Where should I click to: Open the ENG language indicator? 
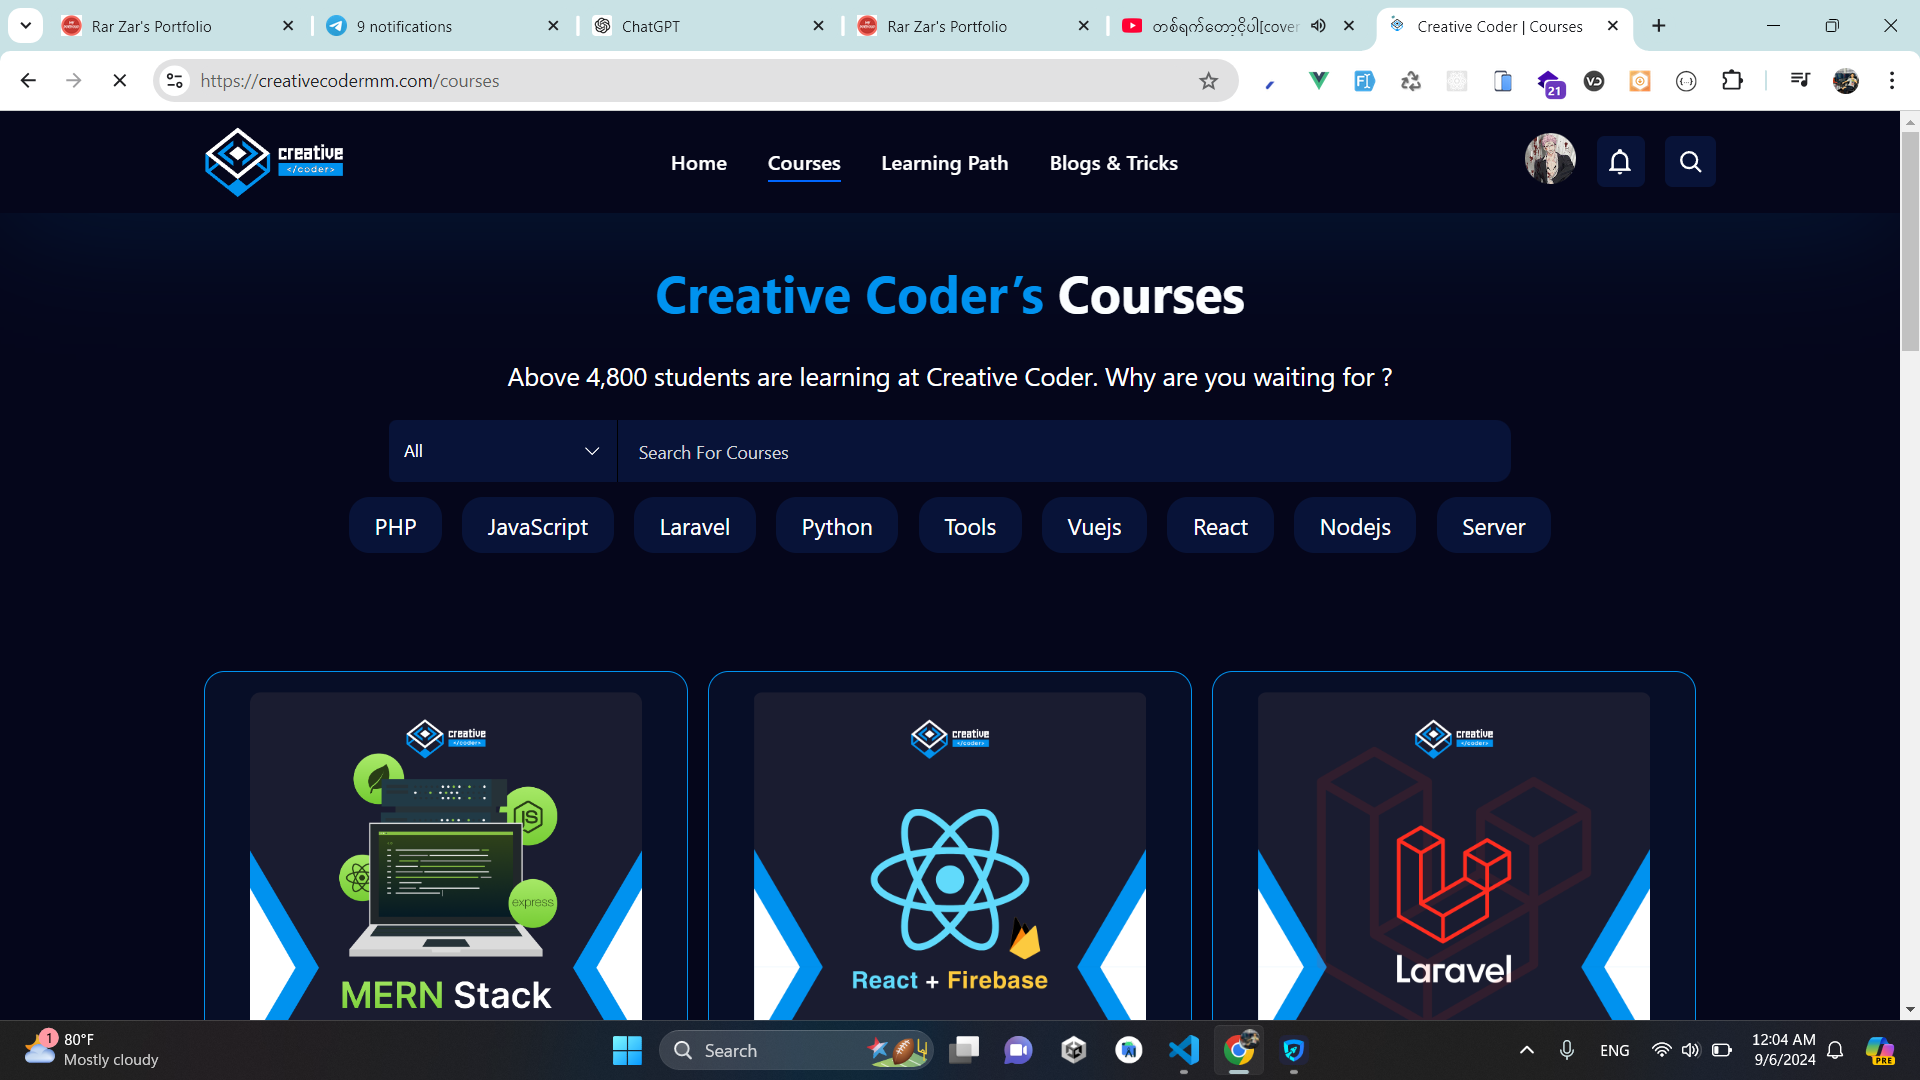[1614, 1050]
